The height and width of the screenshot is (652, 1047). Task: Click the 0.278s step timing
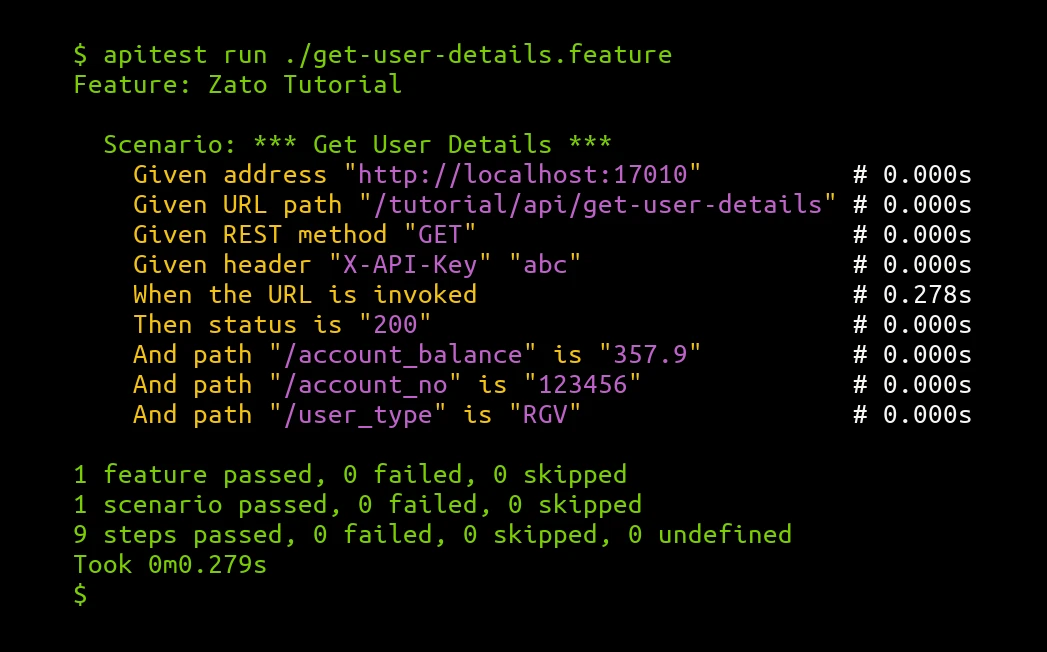tap(926, 295)
